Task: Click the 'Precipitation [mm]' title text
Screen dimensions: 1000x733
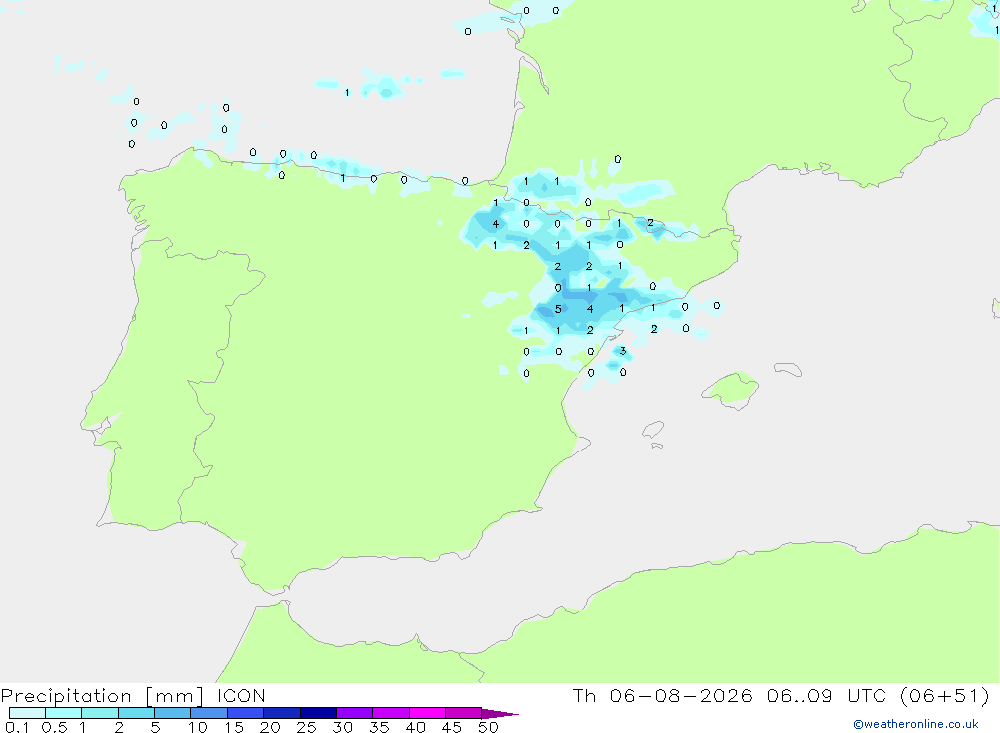Action: [102, 696]
